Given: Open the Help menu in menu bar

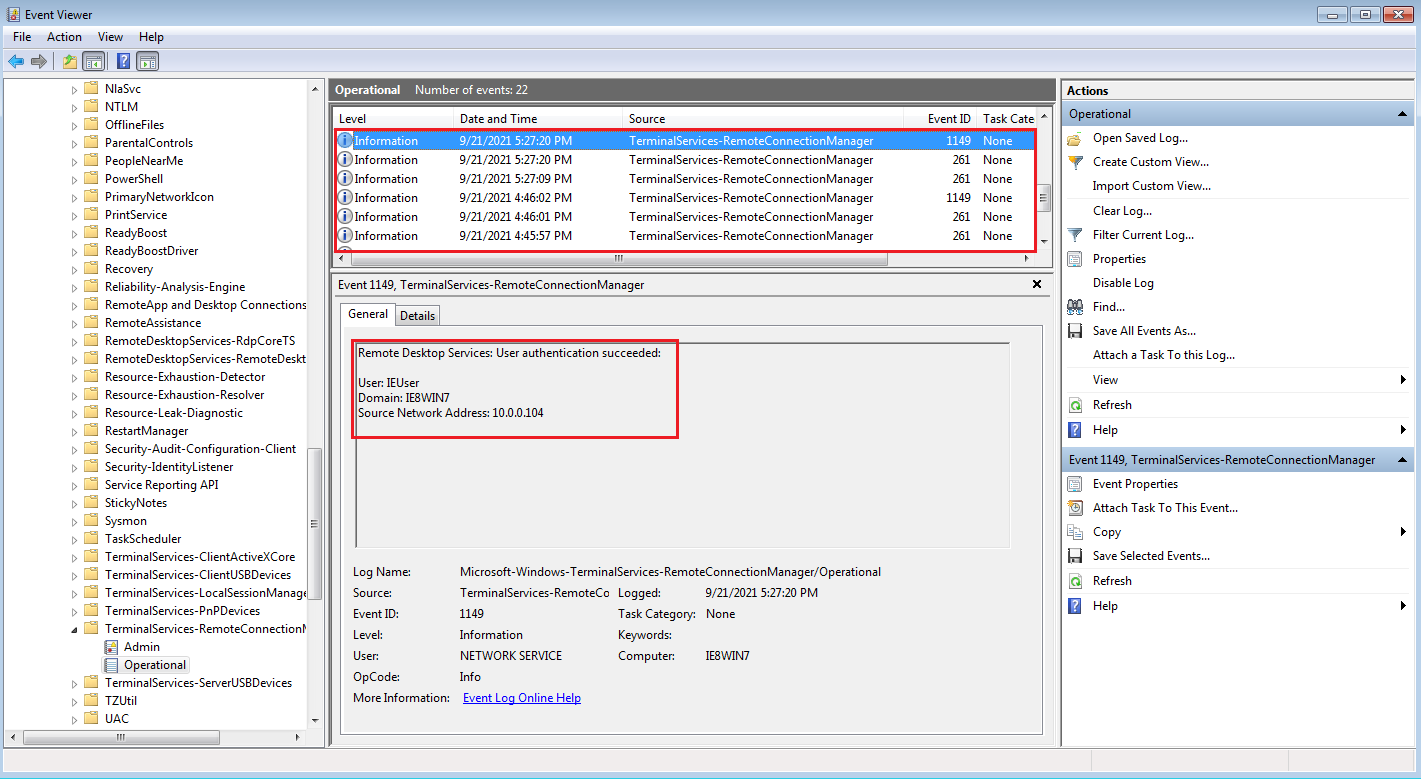Looking at the screenshot, I should pyautogui.click(x=151, y=37).
